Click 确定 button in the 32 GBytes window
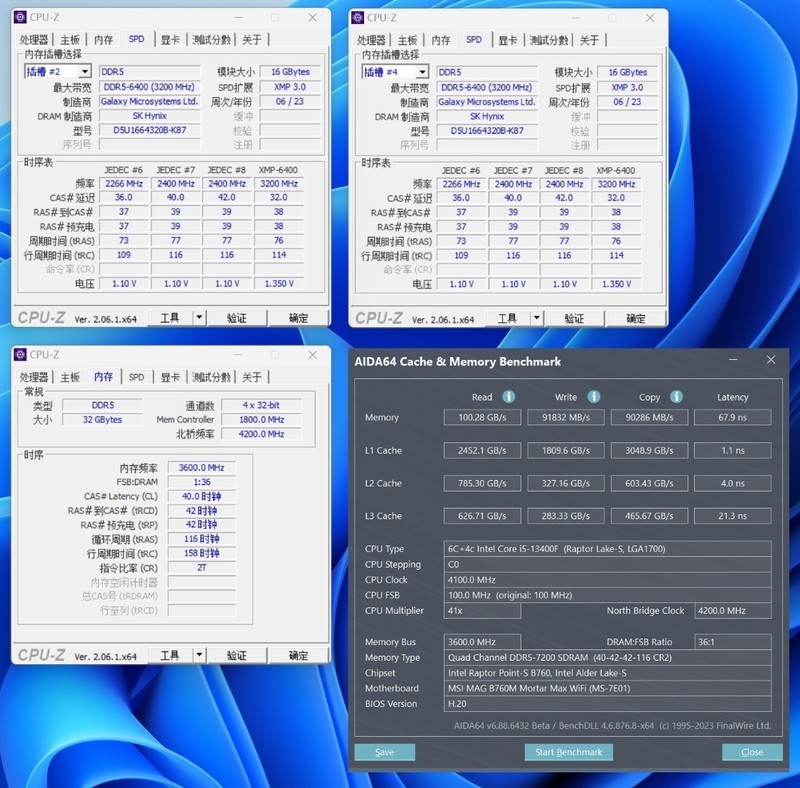Viewport: 800px width, 788px height. (x=298, y=655)
